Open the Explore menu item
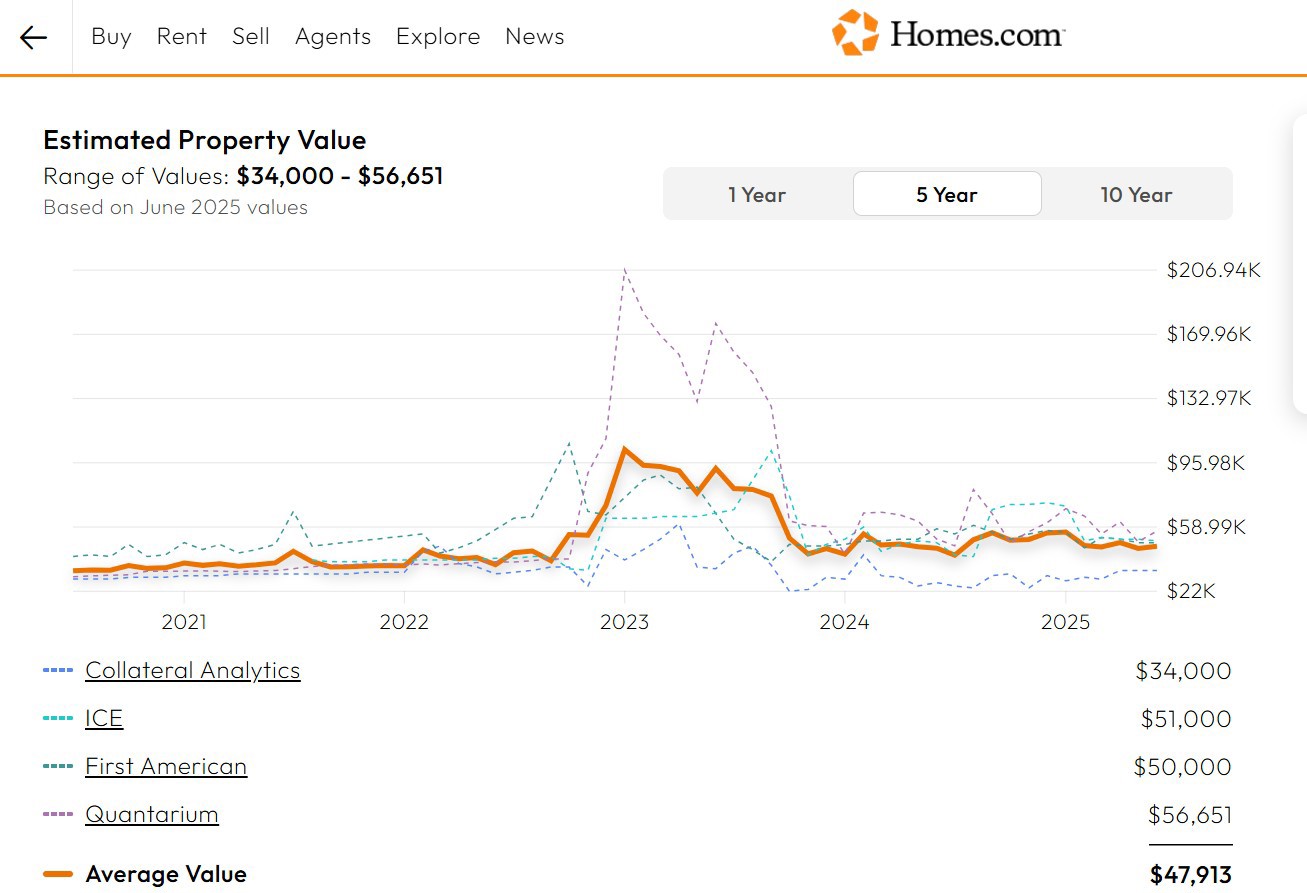Image resolution: width=1307 pixels, height=893 pixels. point(438,37)
